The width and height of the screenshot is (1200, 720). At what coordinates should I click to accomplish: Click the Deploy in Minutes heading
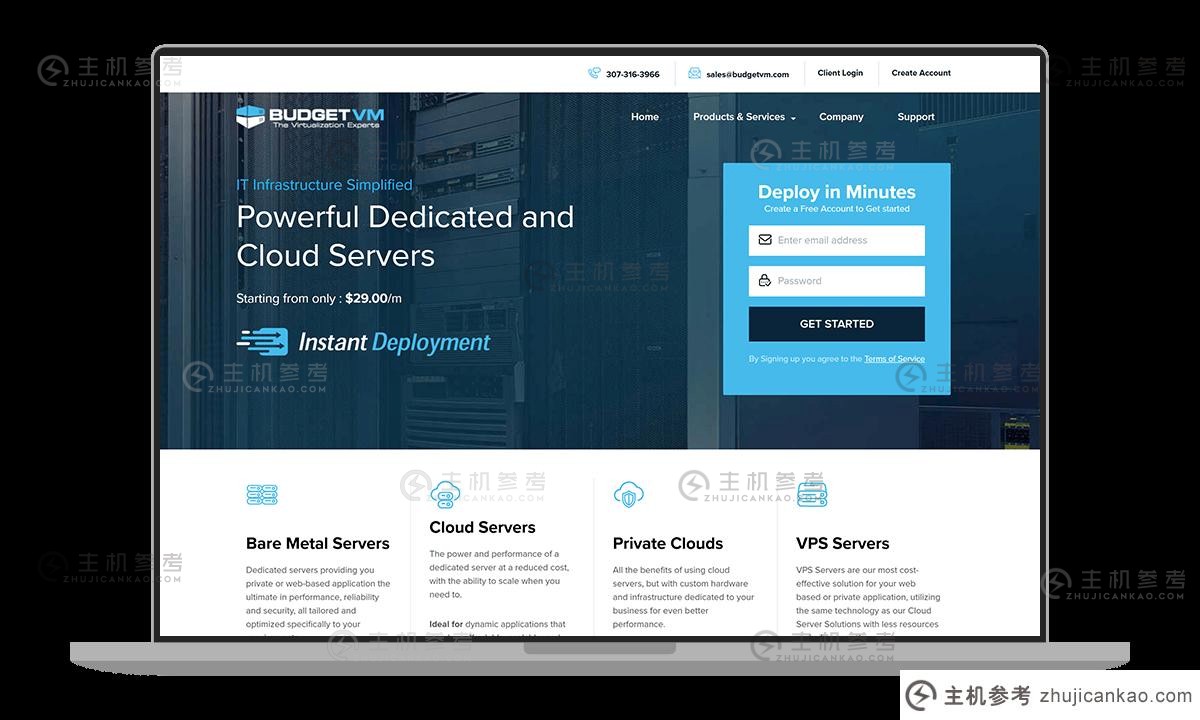click(x=837, y=192)
